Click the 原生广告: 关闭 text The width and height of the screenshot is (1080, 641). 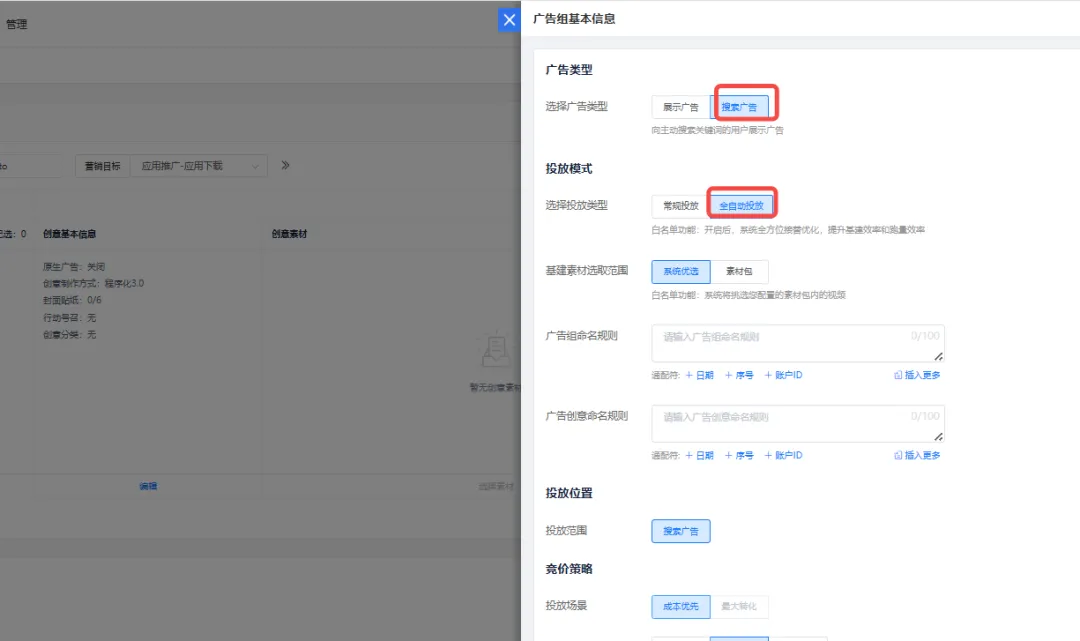pyautogui.click(x=74, y=266)
